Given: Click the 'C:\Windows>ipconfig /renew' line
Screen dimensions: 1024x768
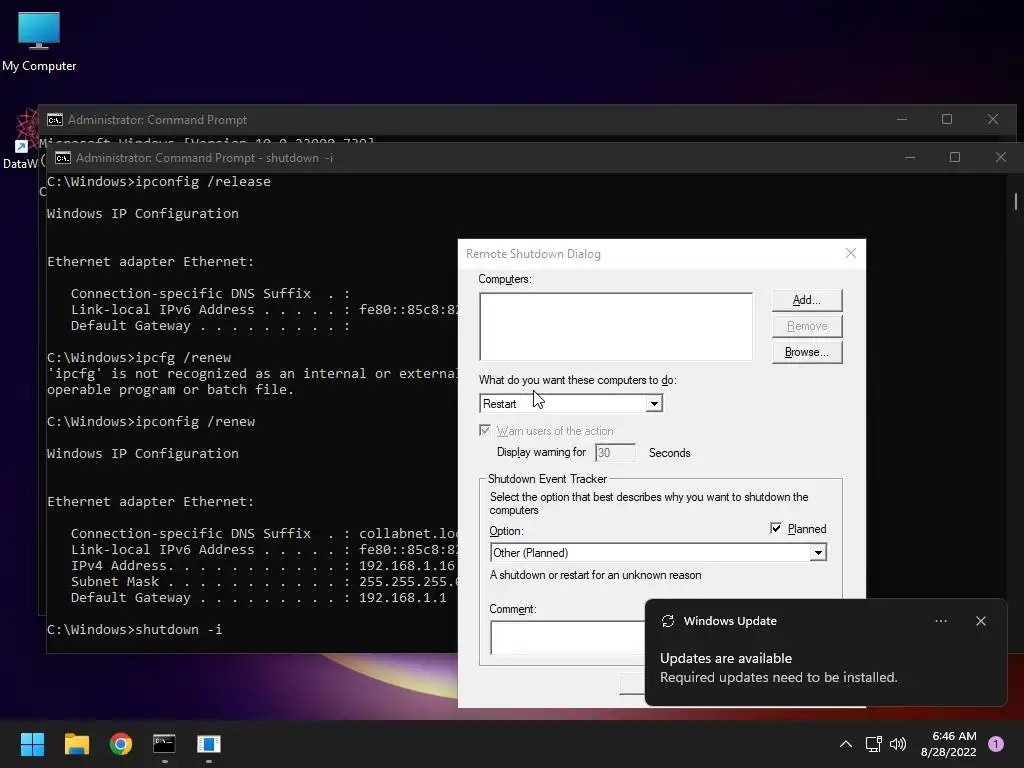Looking at the screenshot, I should [151, 422].
